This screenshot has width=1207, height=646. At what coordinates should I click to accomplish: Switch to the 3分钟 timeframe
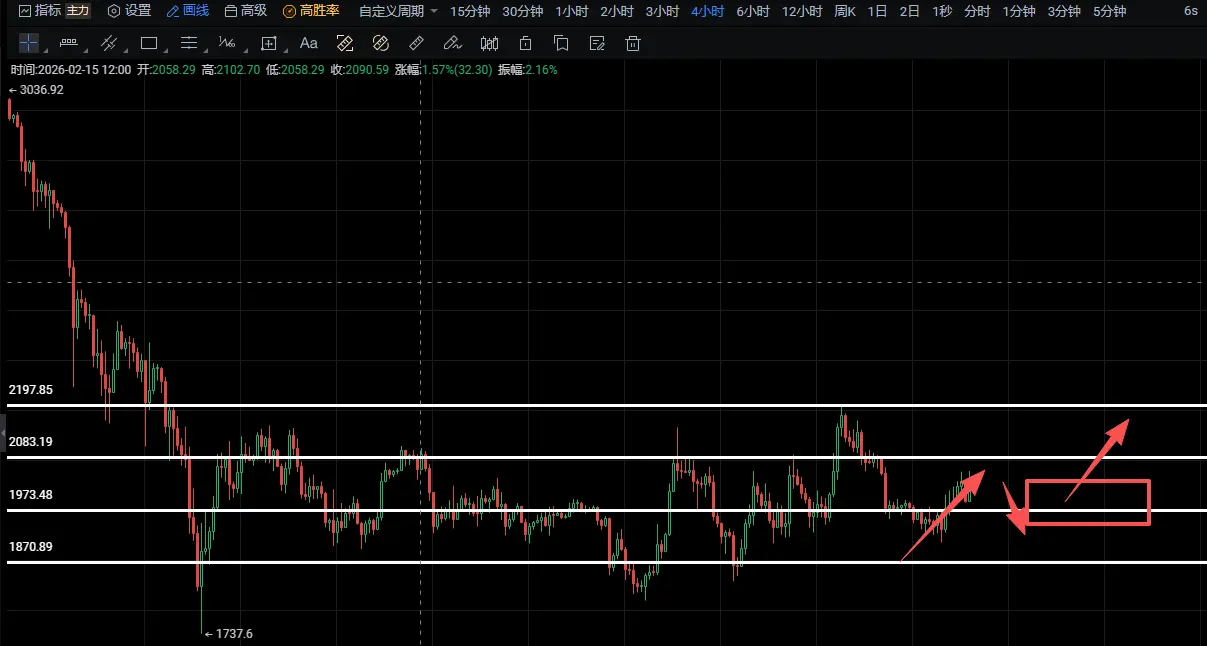click(1064, 11)
